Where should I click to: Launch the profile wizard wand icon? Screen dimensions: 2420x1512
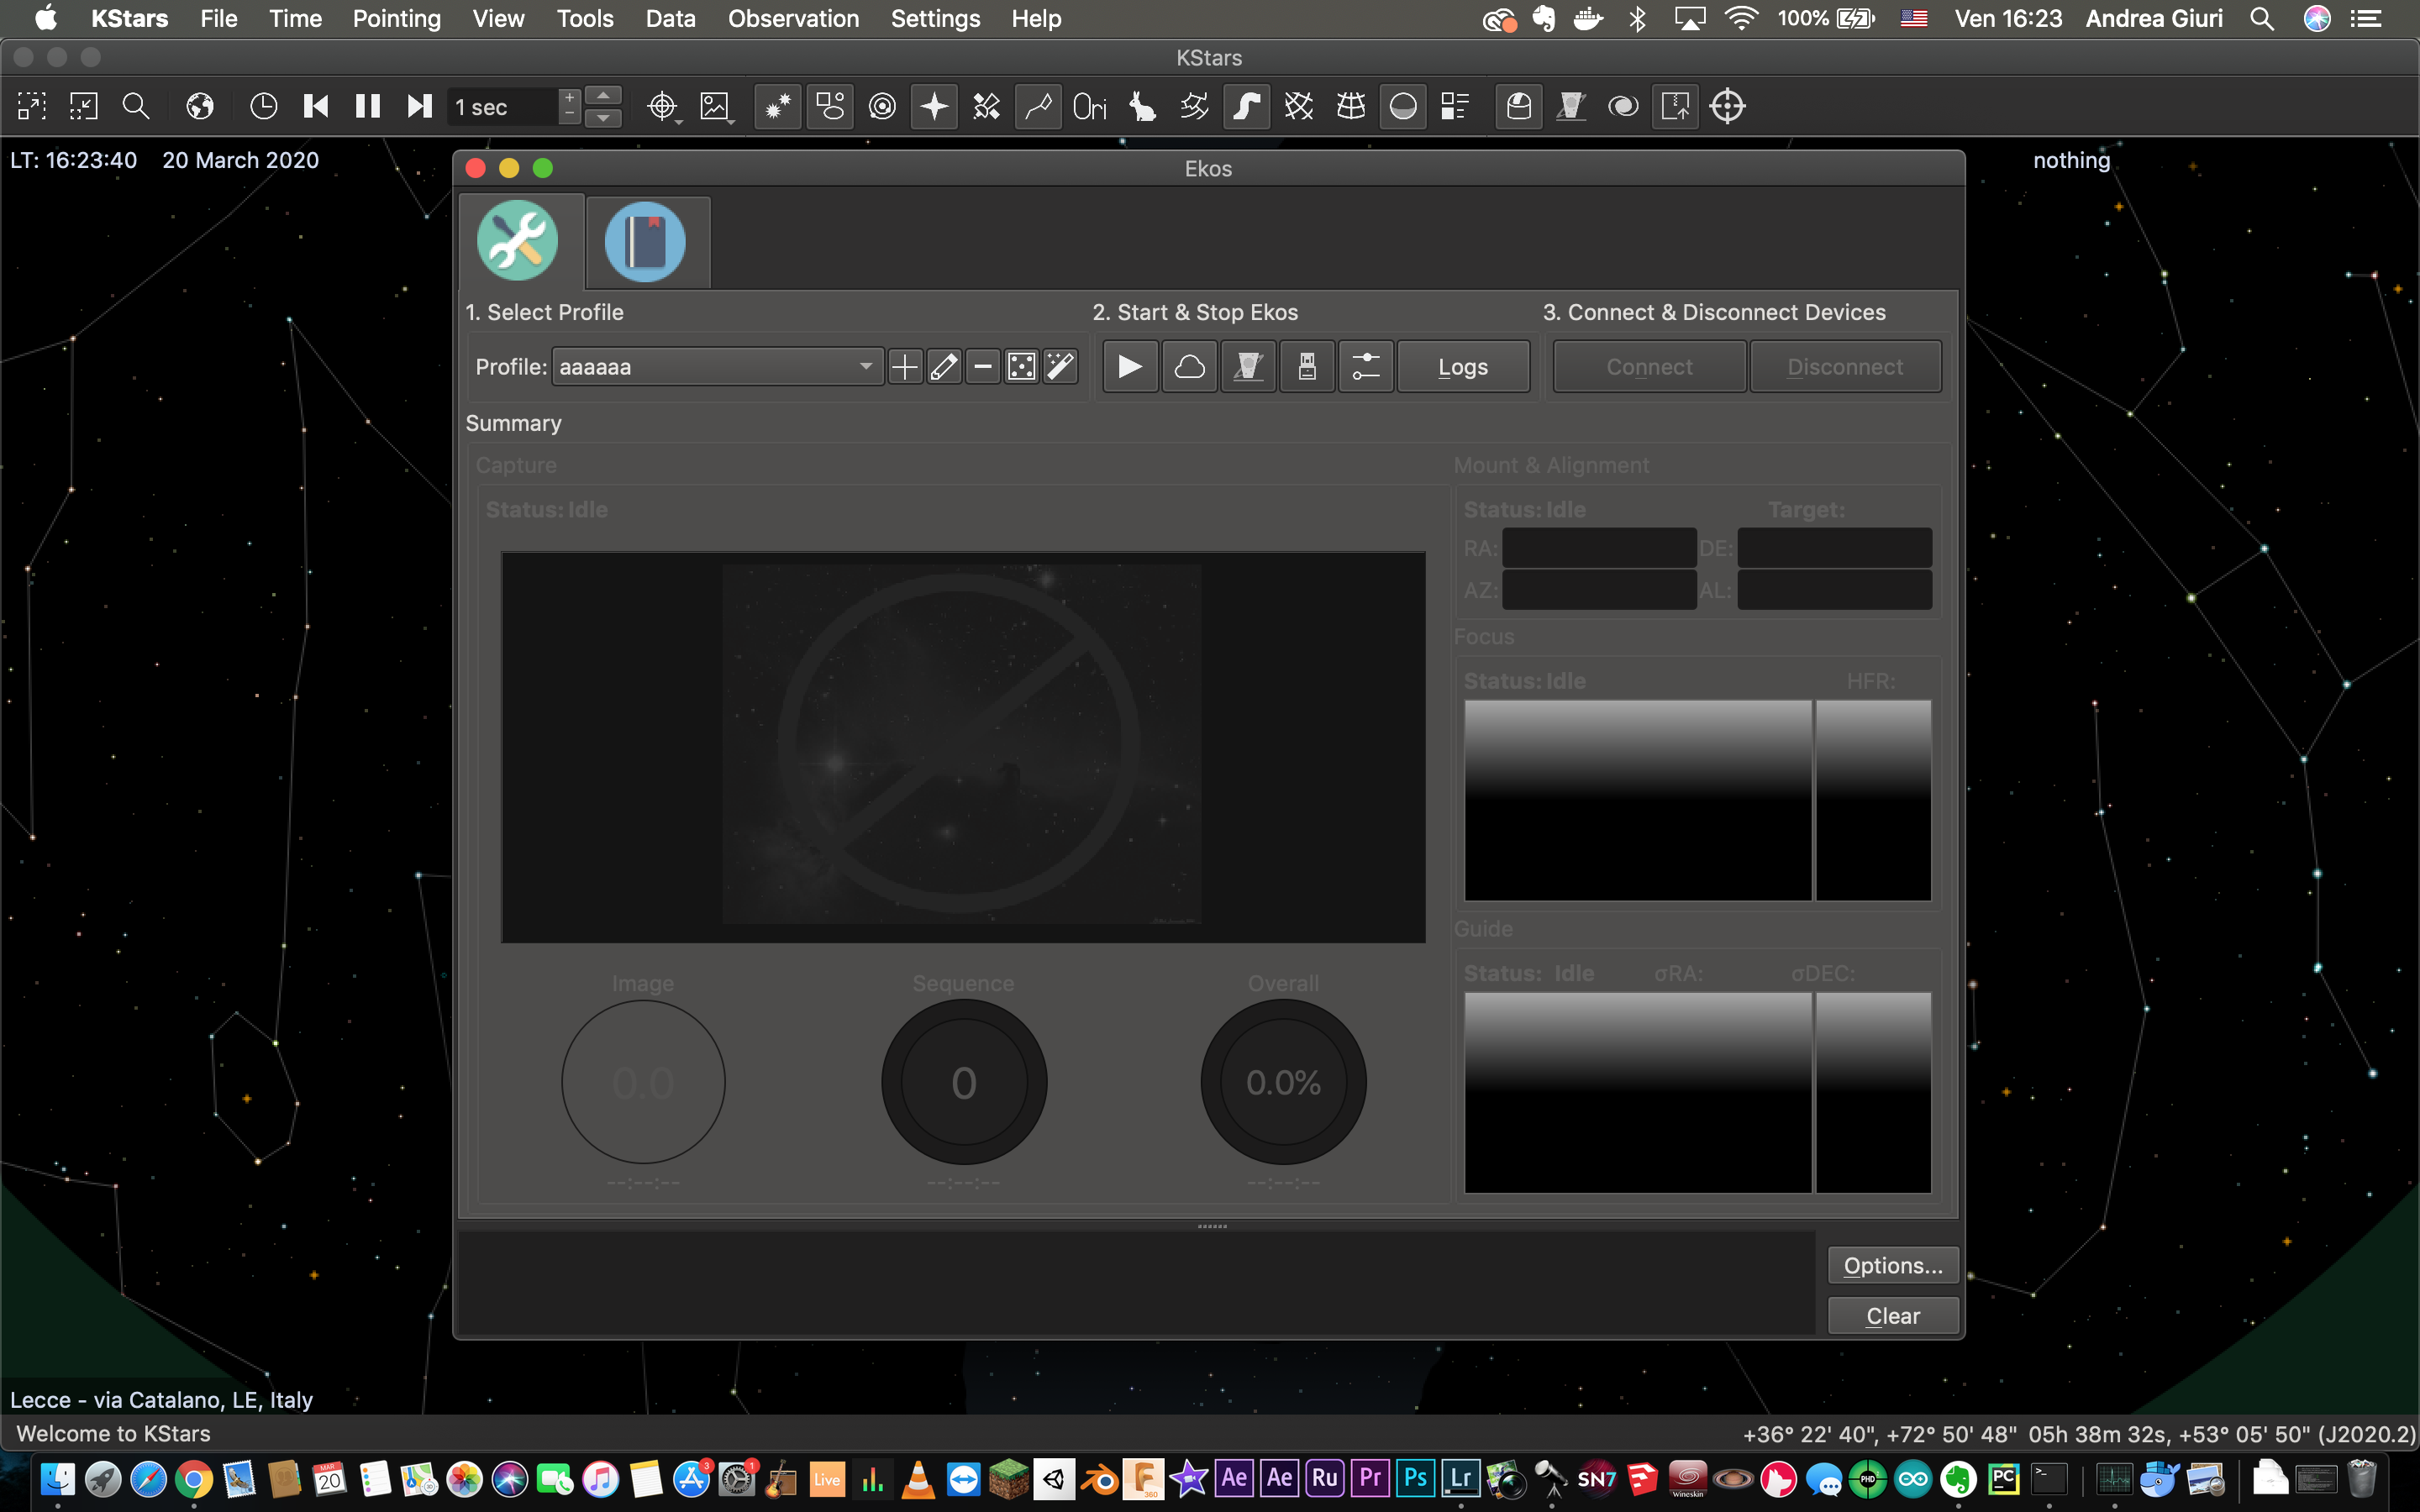[x=1061, y=367]
